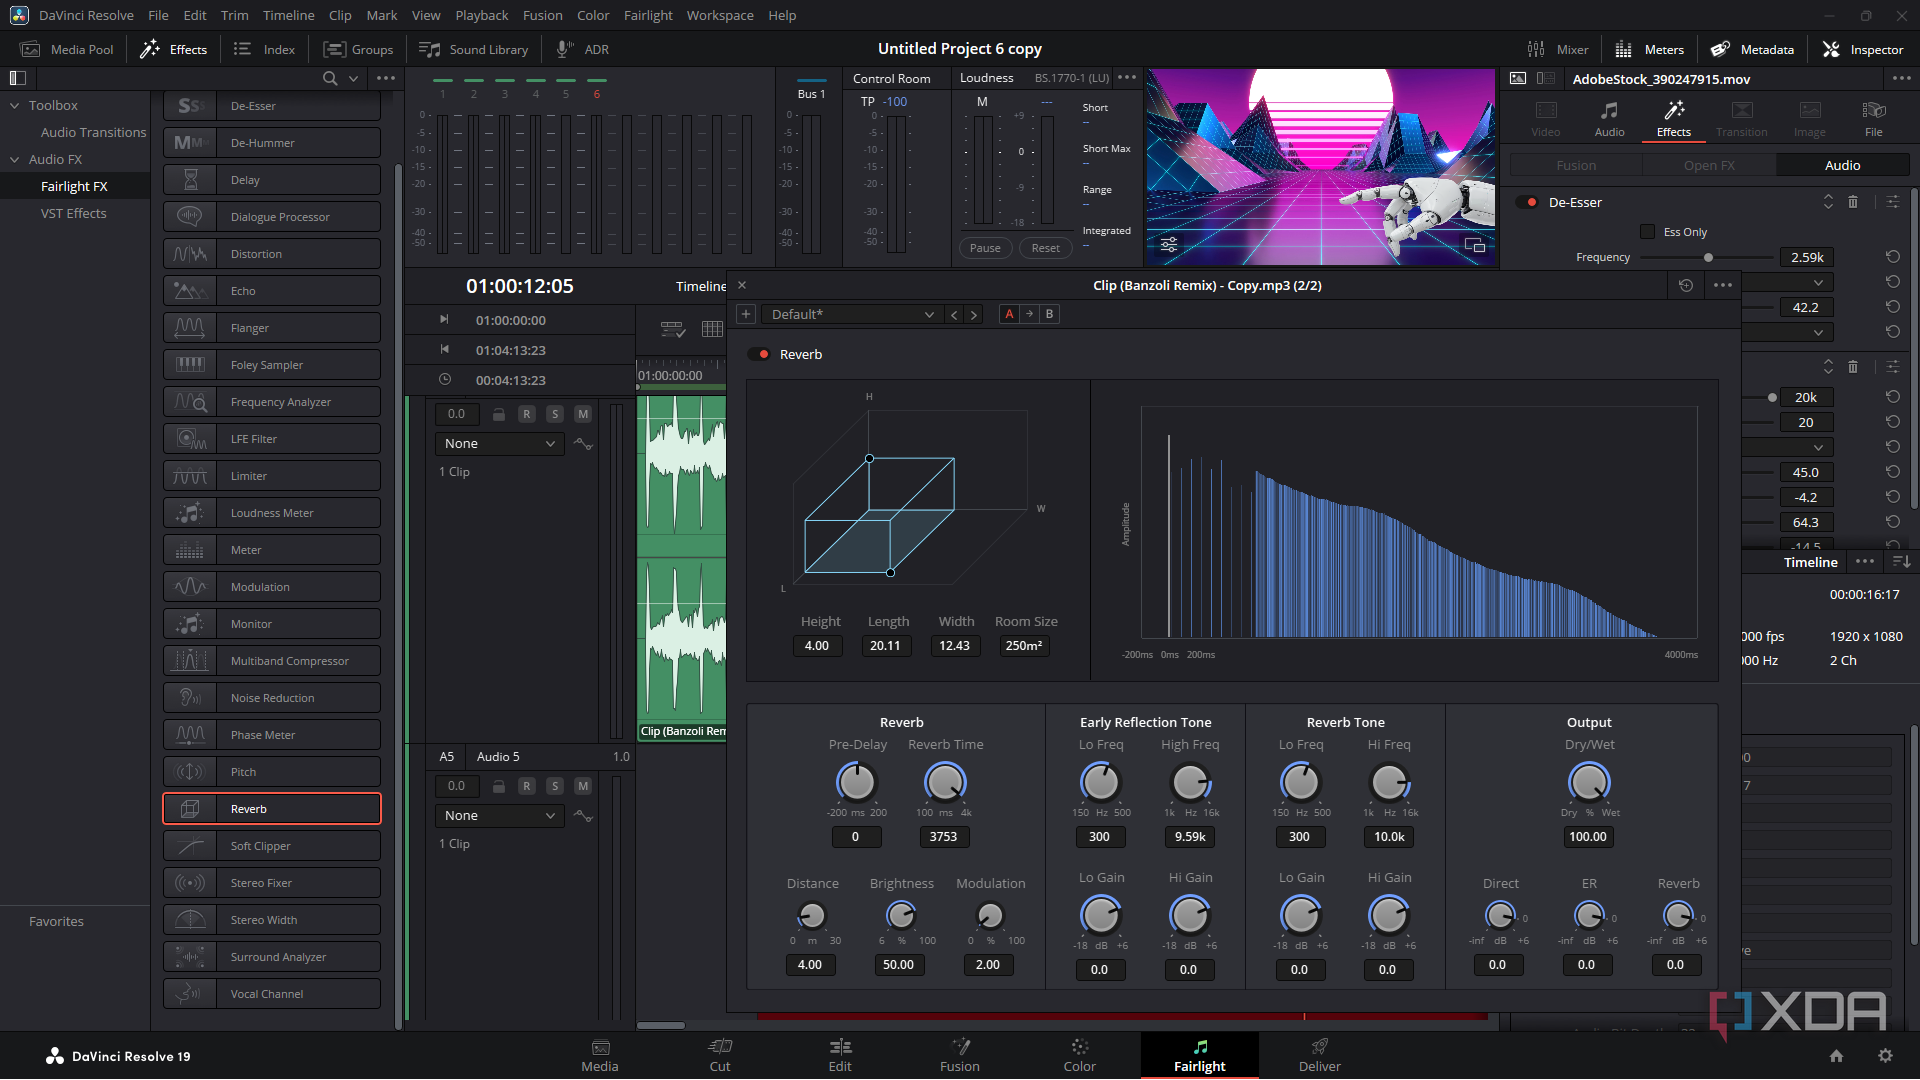Open the Mixer panel

tap(1558, 49)
